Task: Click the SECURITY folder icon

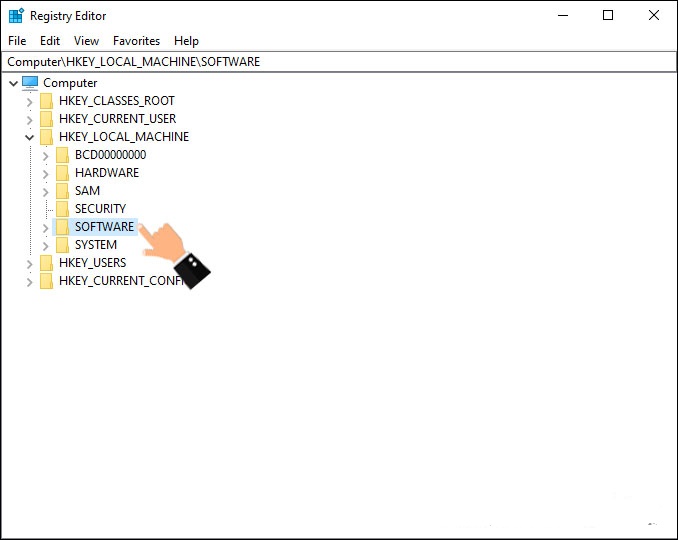Action: 62,209
